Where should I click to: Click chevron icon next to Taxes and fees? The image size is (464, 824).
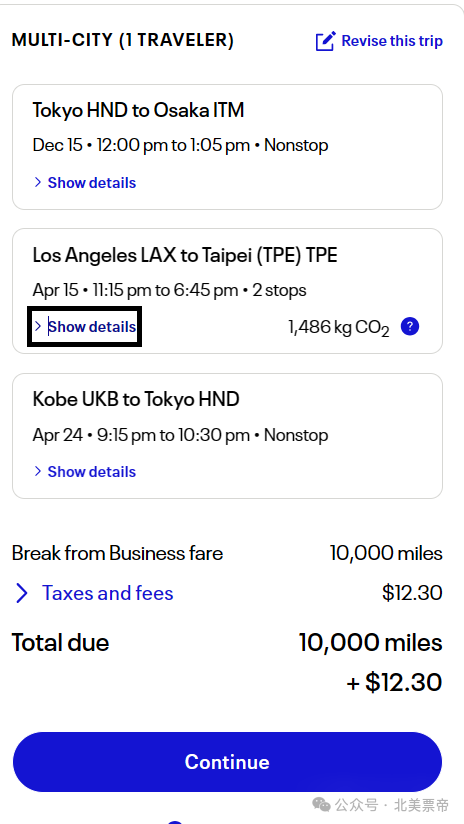pos(22,593)
